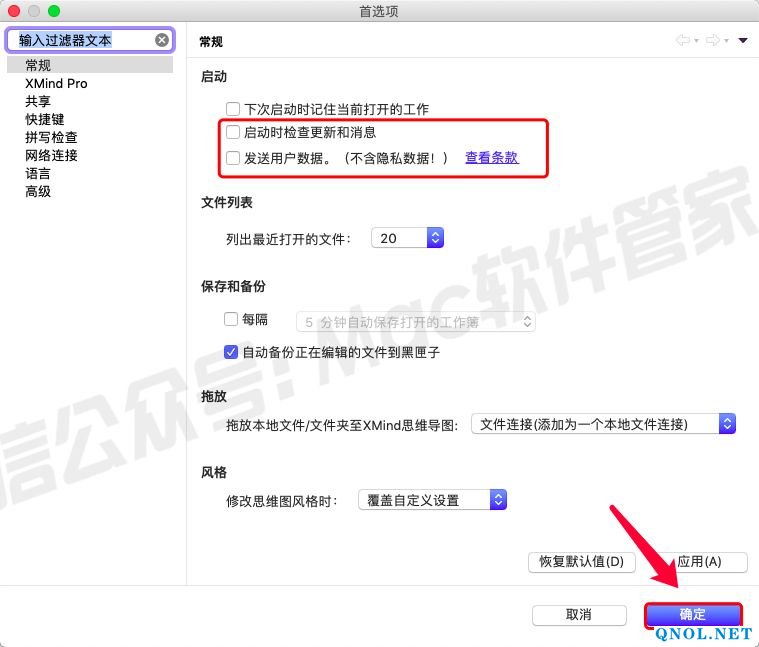
Task: Click the back navigation arrow icon
Action: [x=683, y=41]
